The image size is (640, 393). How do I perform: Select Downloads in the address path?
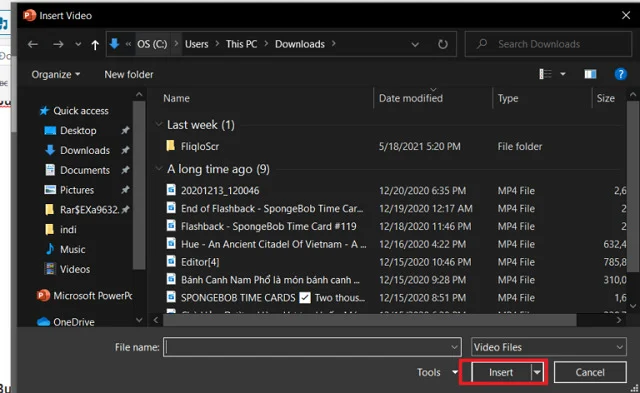point(300,44)
